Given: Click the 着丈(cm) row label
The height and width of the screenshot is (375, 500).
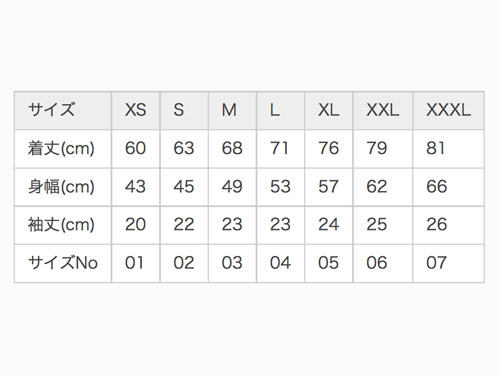Looking at the screenshot, I should tap(63, 149).
